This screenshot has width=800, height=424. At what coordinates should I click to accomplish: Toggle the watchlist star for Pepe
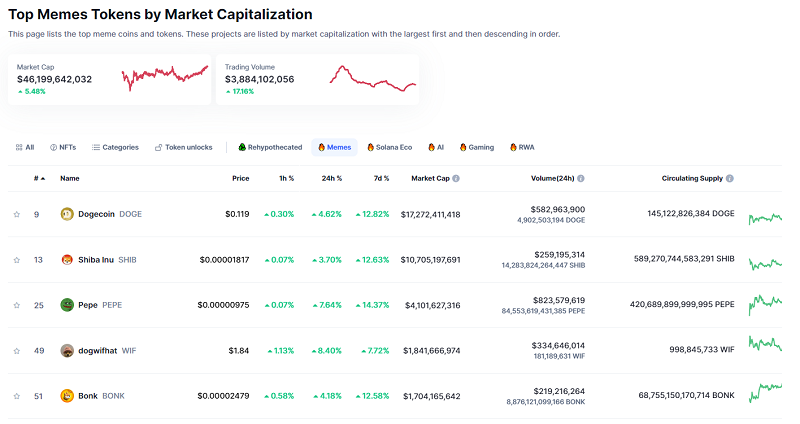(x=17, y=305)
